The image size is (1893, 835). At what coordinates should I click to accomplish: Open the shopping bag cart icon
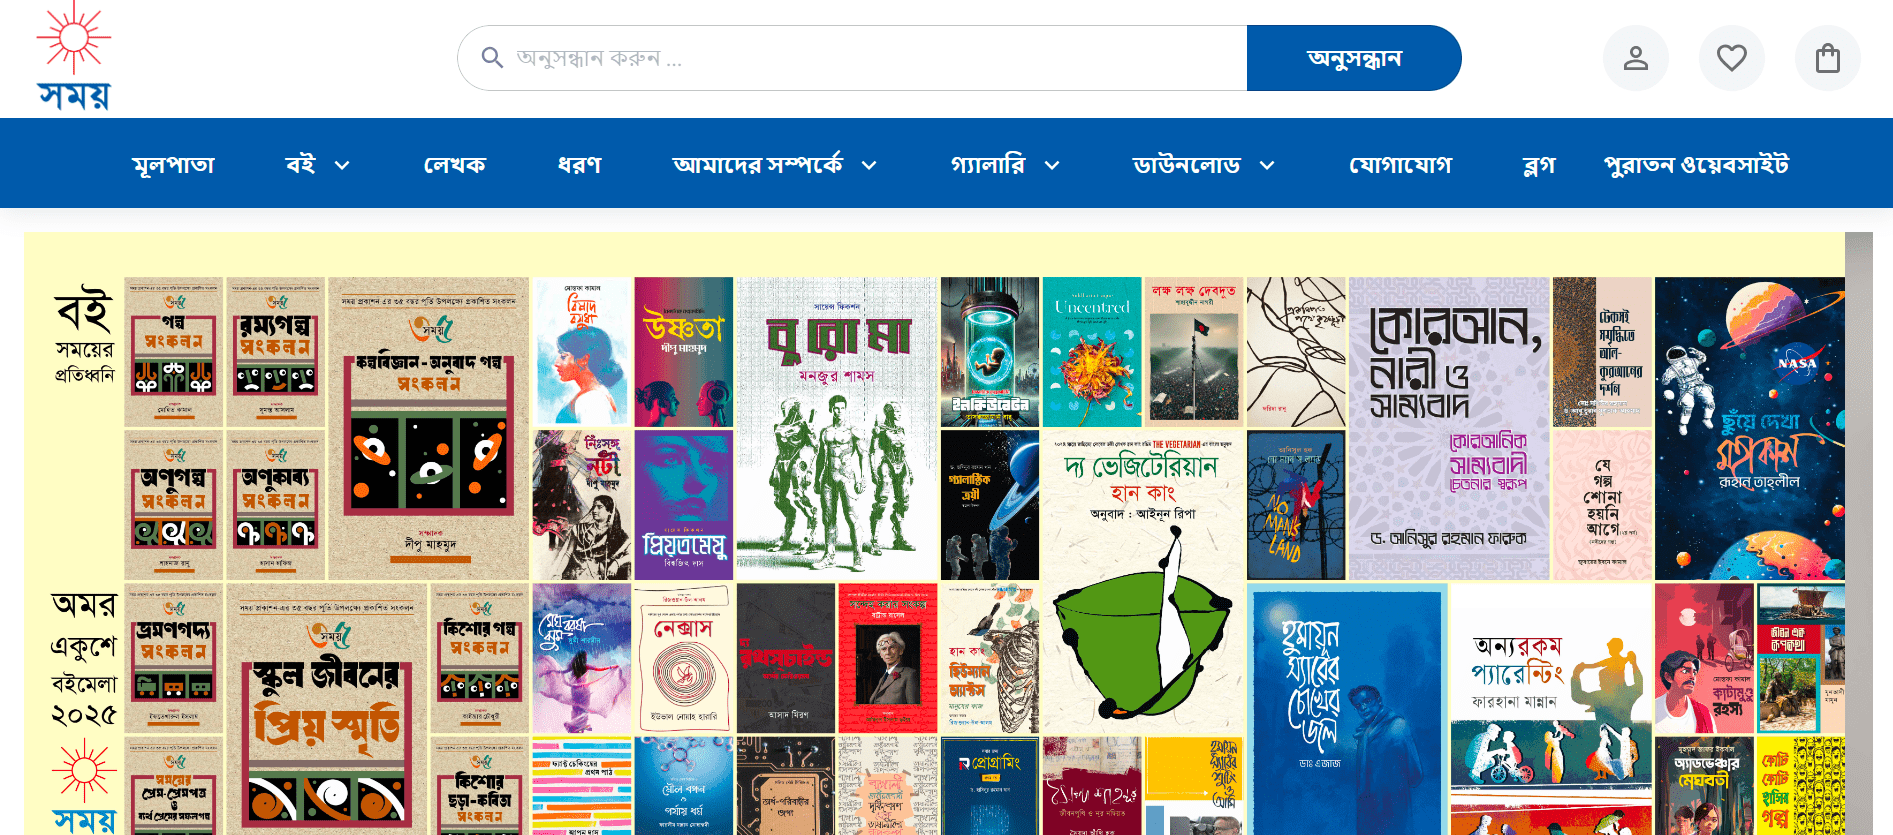[x=1828, y=58]
